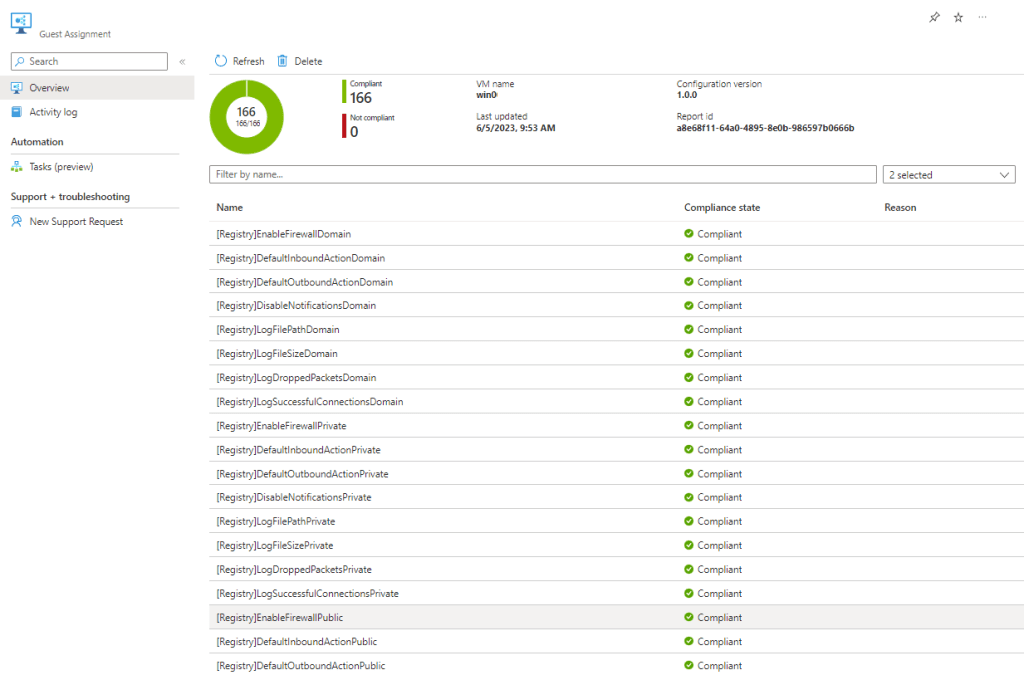Collapse the sidebar with the double chevron
This screenshot has width=1024, height=675.
[x=182, y=62]
